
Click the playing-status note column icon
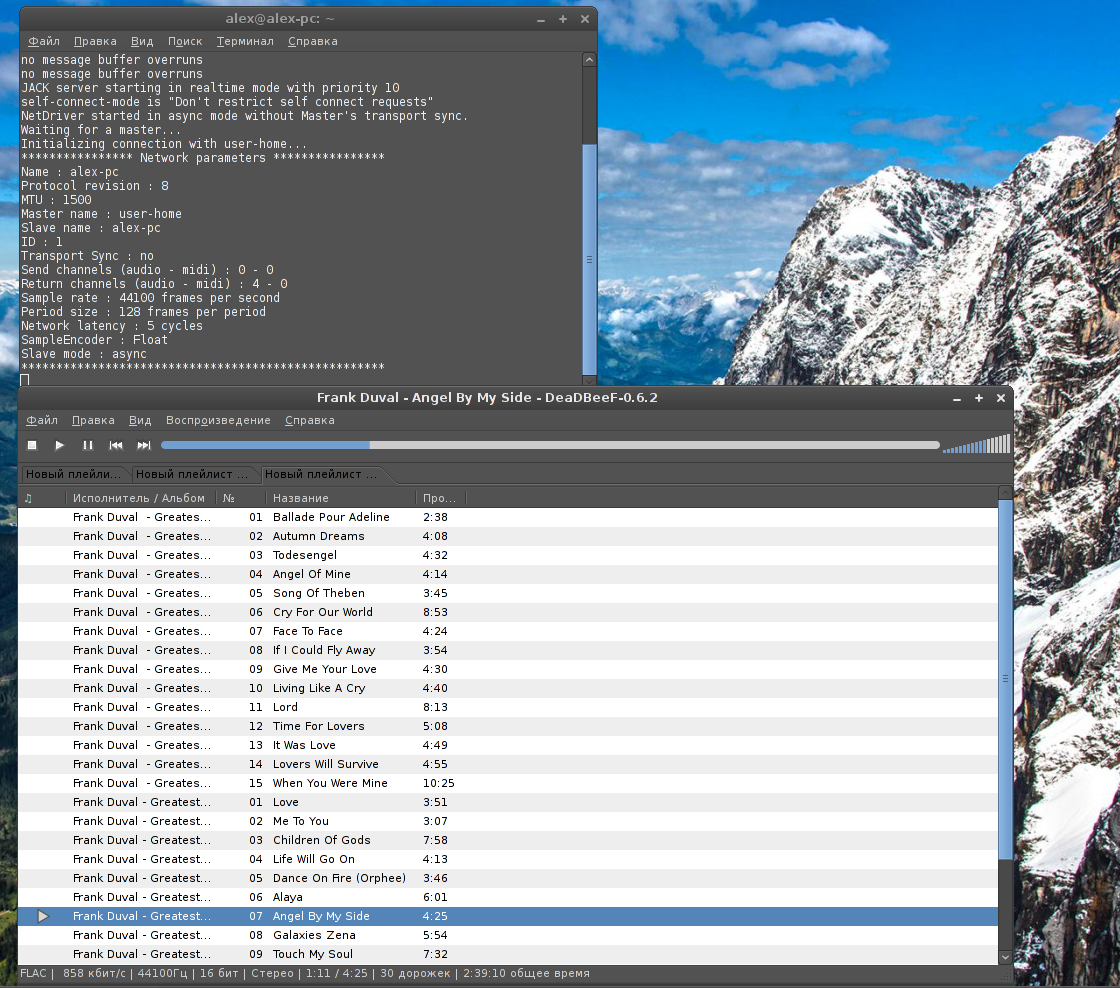pyautogui.click(x=28, y=498)
